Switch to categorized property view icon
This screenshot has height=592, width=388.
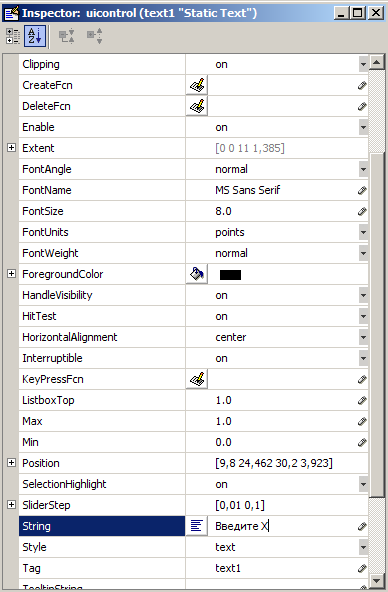(x=13, y=36)
